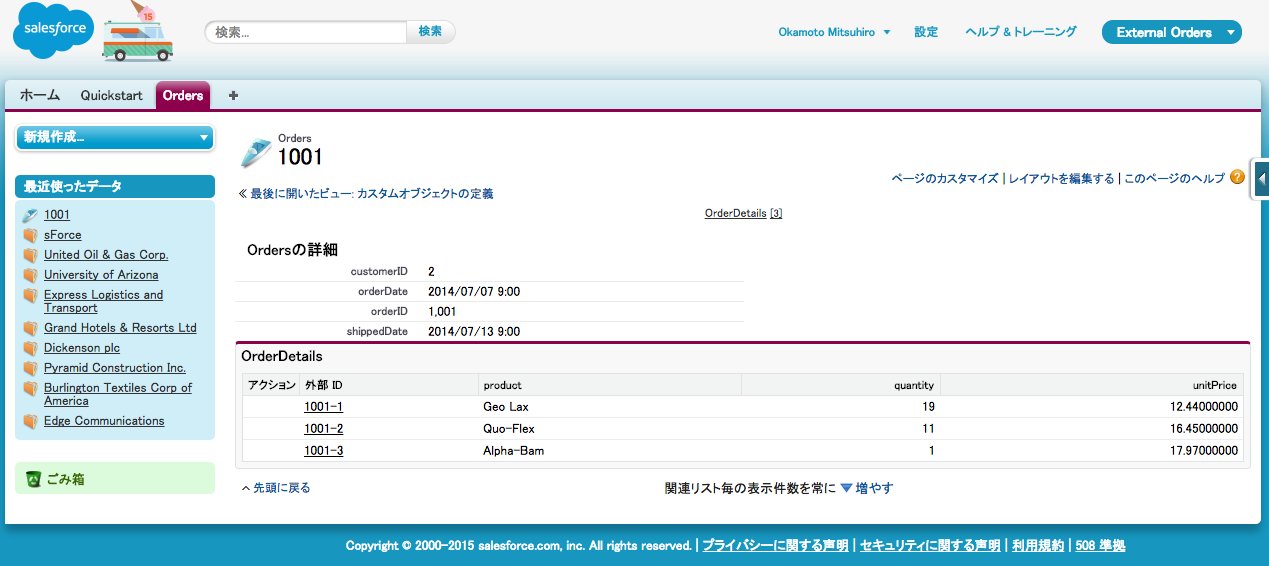Open the External Orders app menu

click(1171, 32)
